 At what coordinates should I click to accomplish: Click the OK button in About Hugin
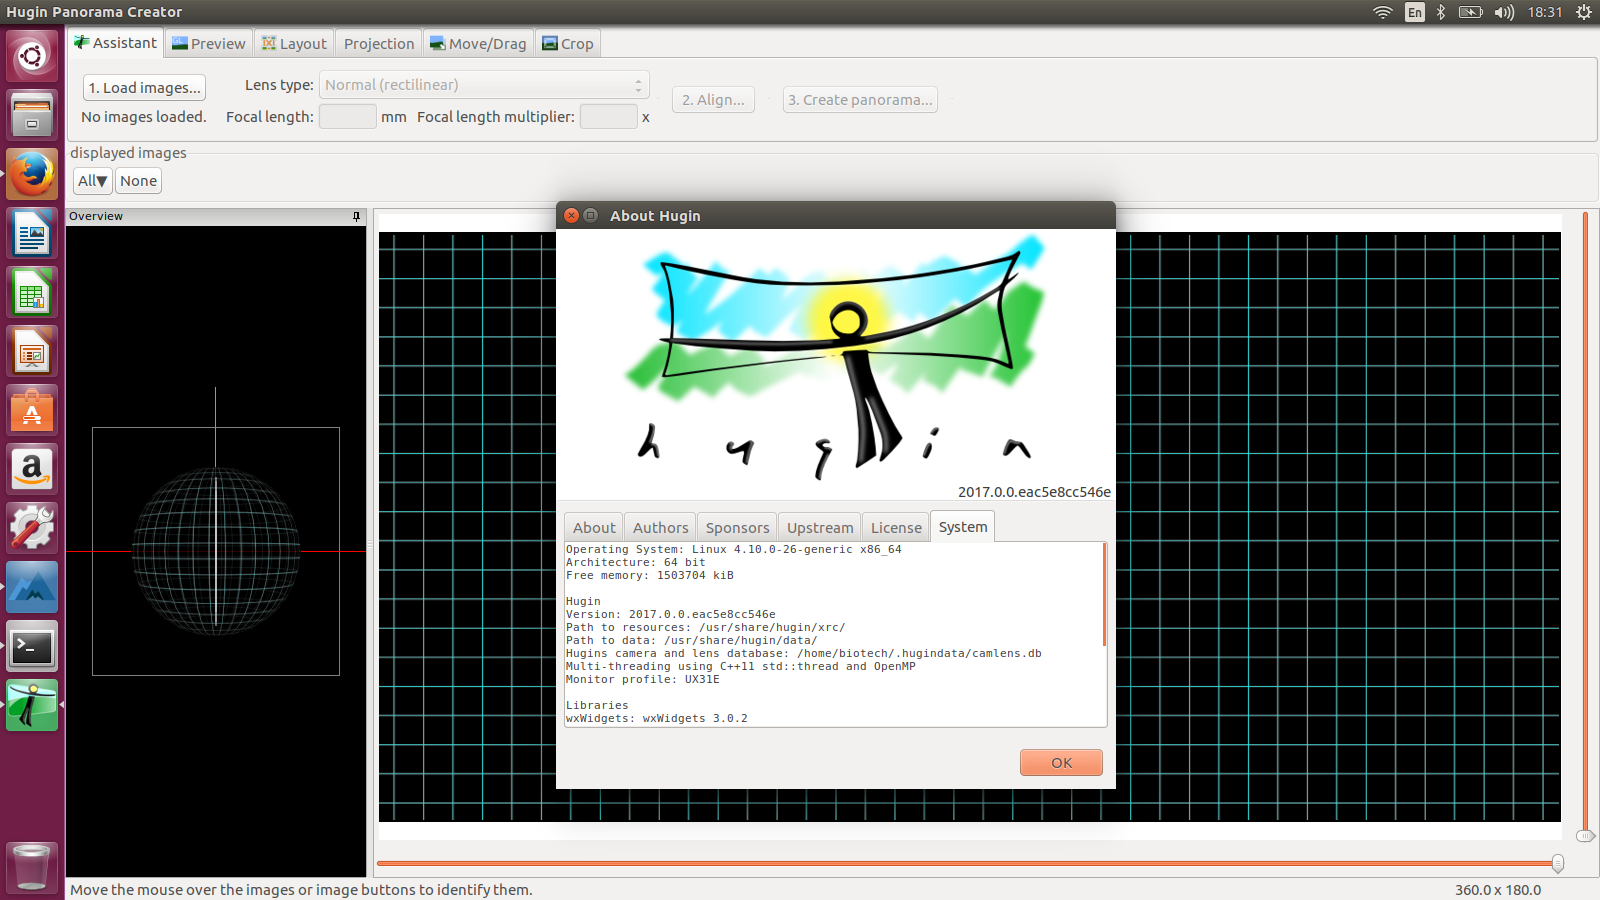pos(1061,762)
